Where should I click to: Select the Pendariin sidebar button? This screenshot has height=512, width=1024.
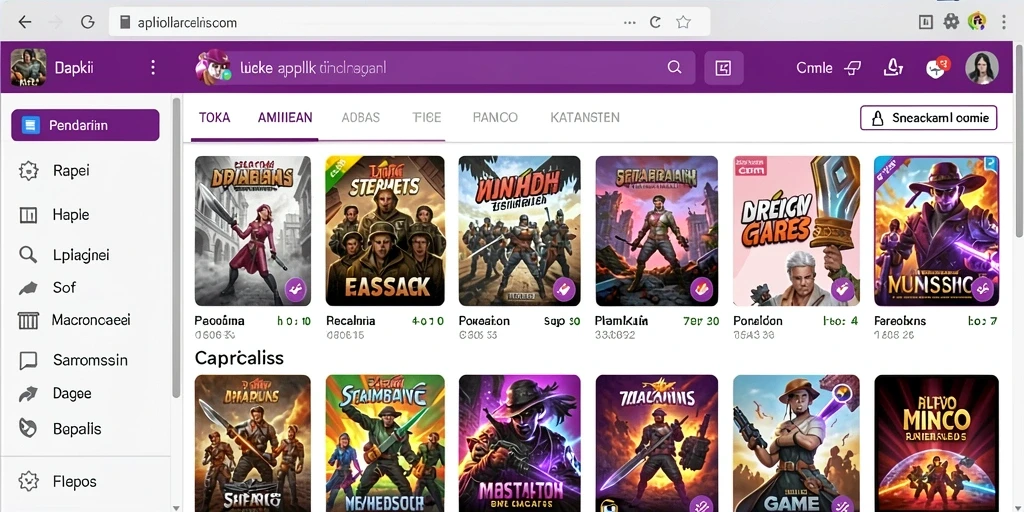[86, 125]
